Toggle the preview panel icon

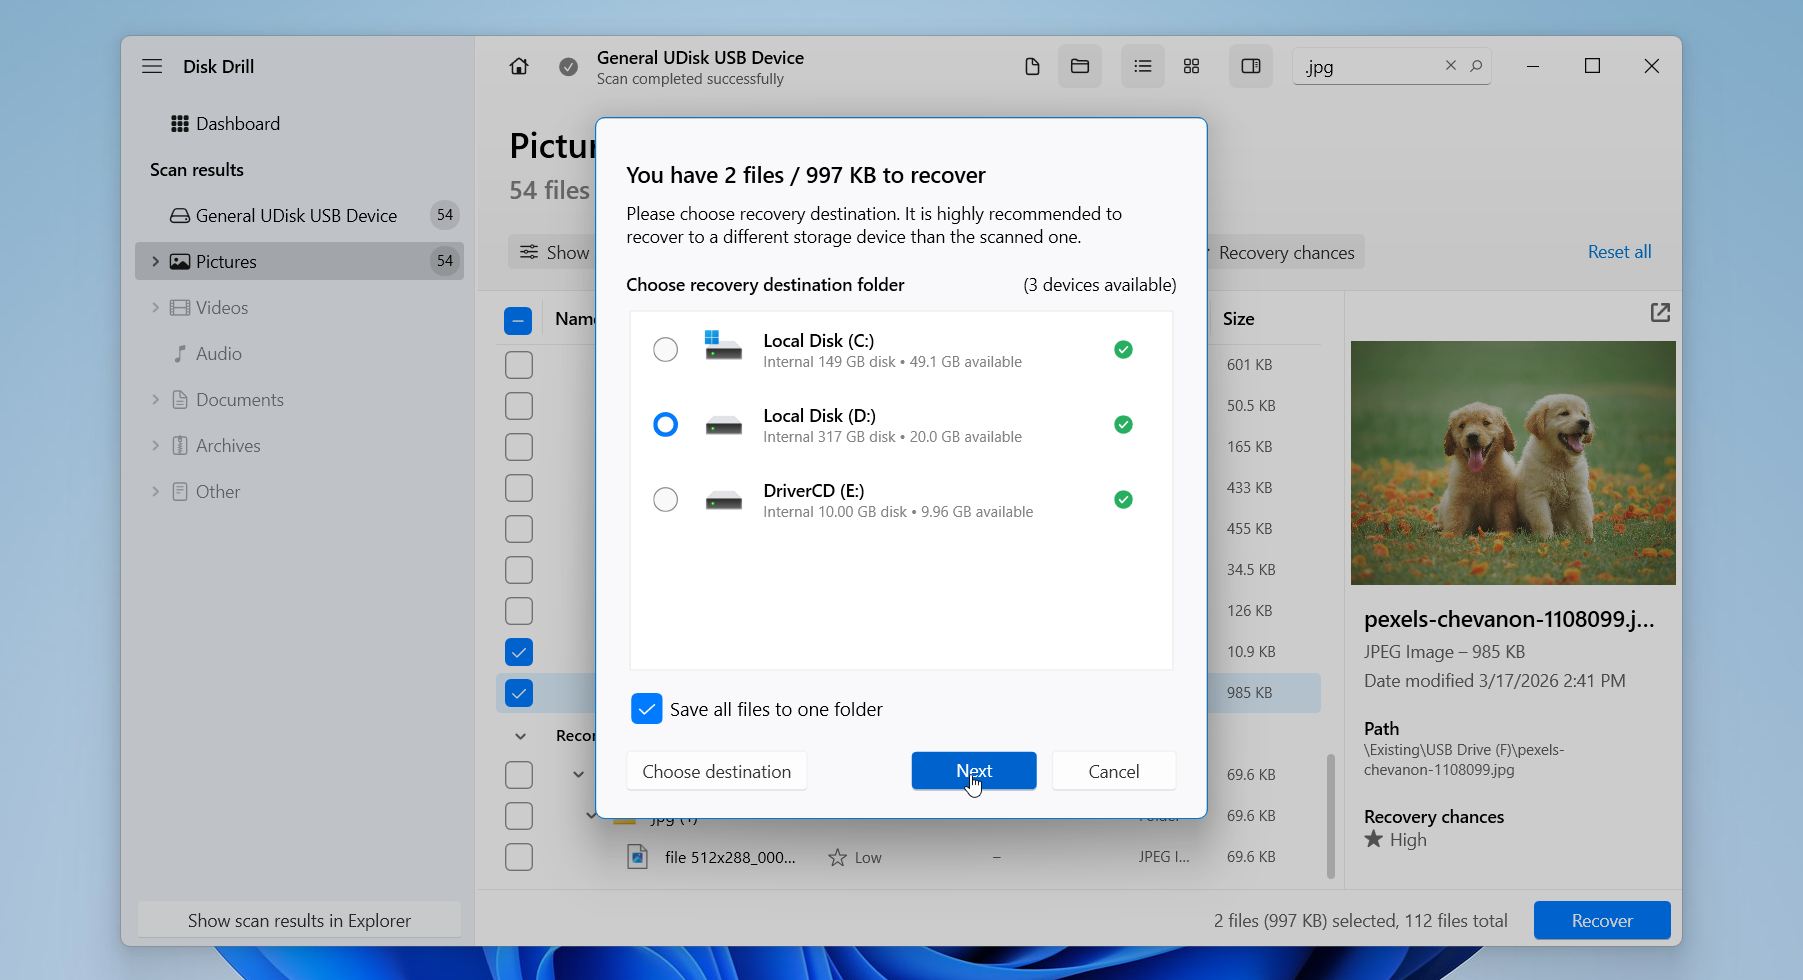pyautogui.click(x=1249, y=66)
